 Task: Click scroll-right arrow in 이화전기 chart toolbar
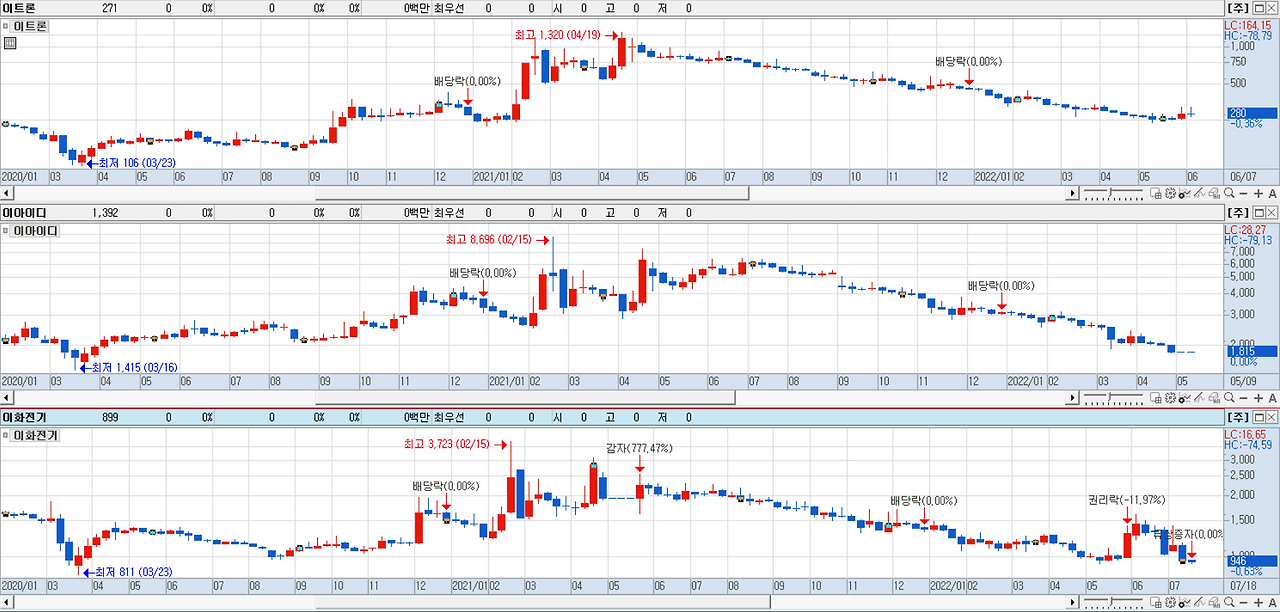[x=1072, y=603]
